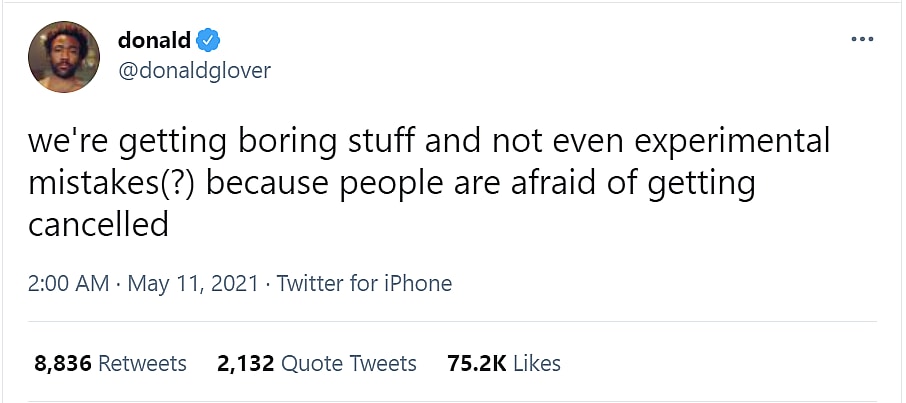Viewport: 906px width, 403px height.
Task: Click the word "cancelled" in the tweet
Action: tap(98, 225)
